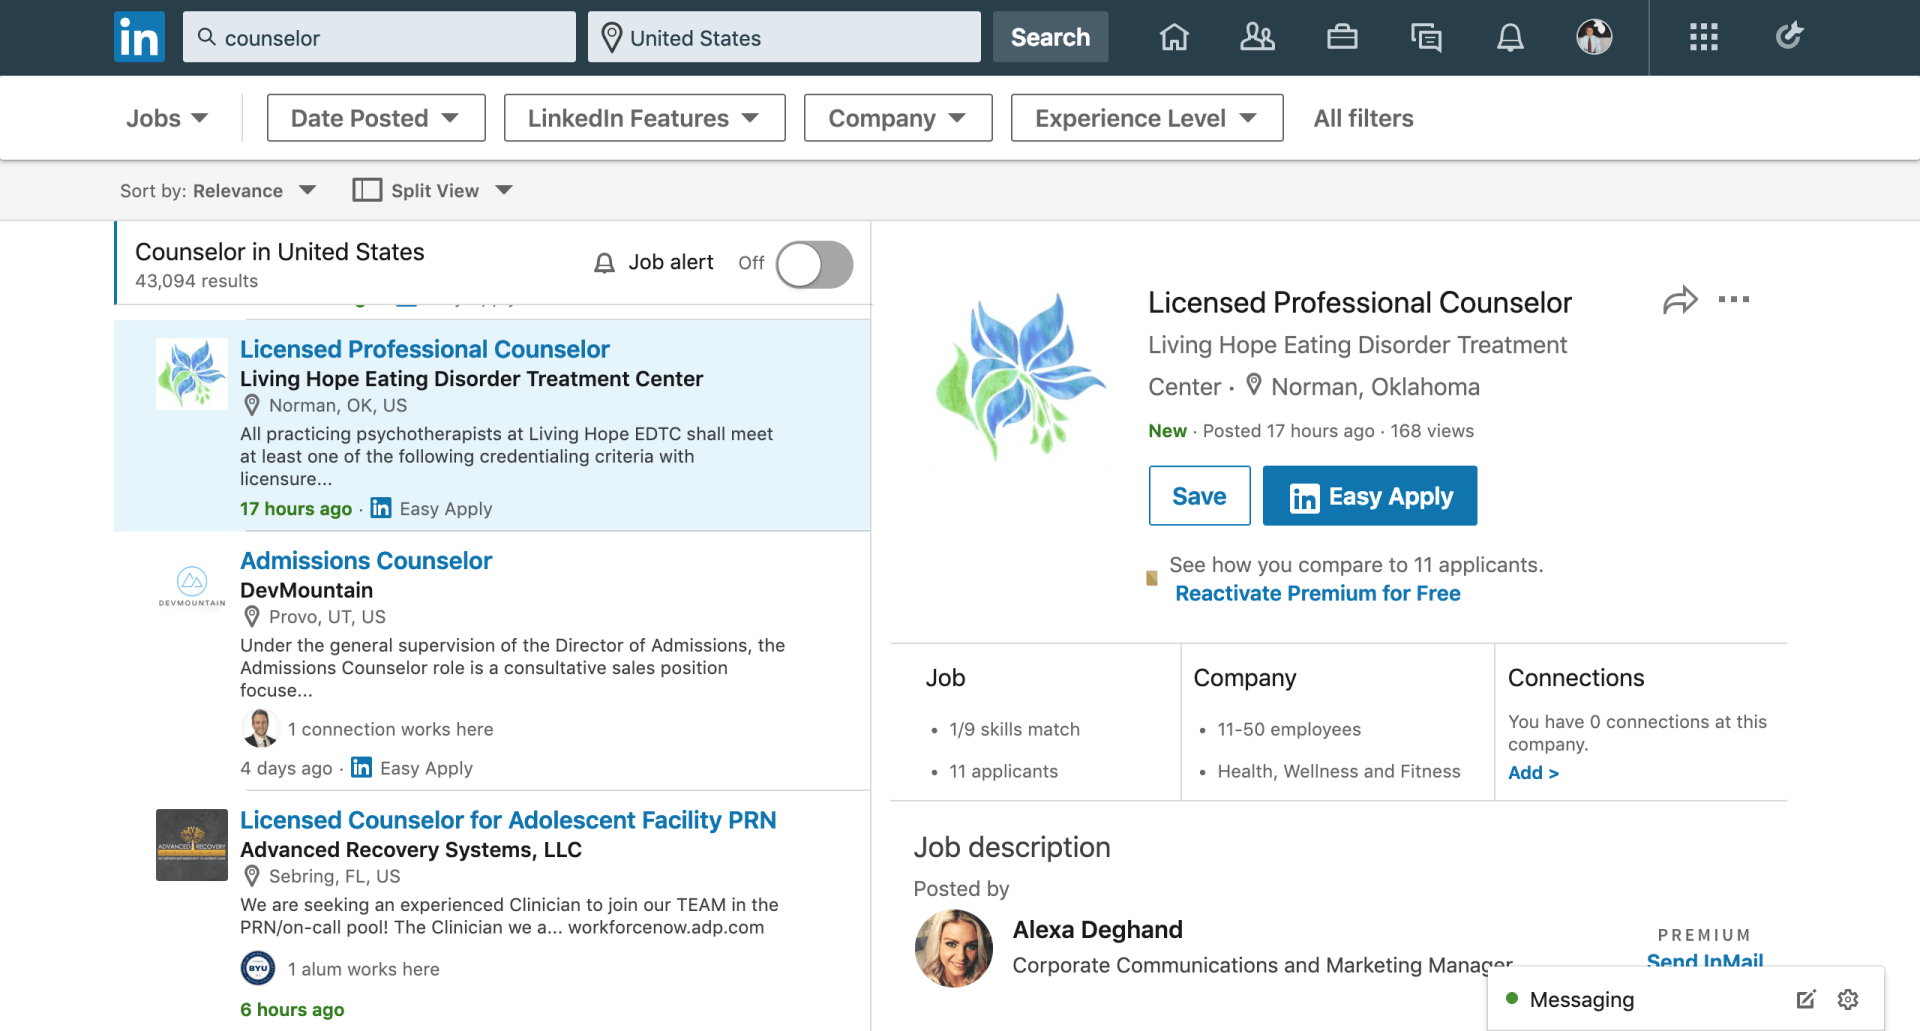Click 'Living Hope Eating Disorder Treatment Center' in list
Image resolution: width=1920 pixels, height=1031 pixels.
(471, 379)
